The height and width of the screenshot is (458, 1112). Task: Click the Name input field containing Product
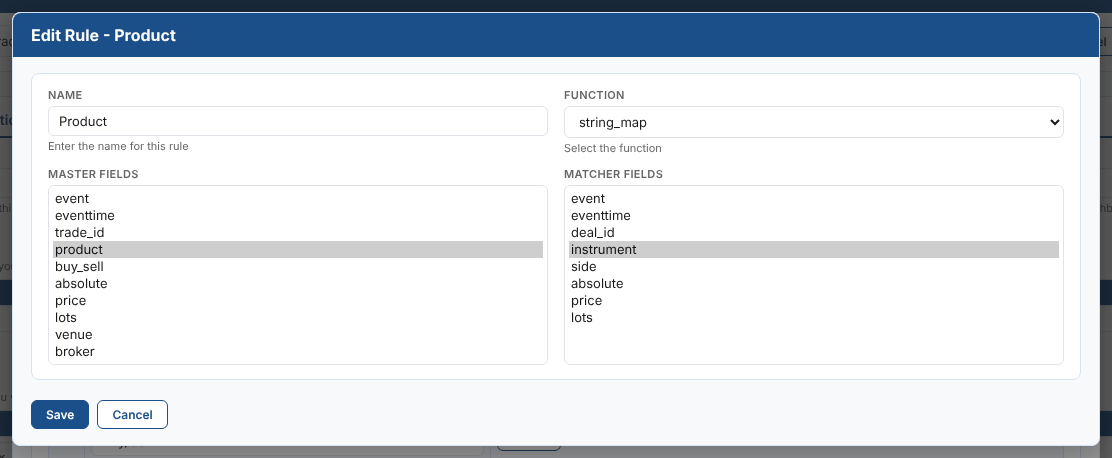[x=298, y=121]
